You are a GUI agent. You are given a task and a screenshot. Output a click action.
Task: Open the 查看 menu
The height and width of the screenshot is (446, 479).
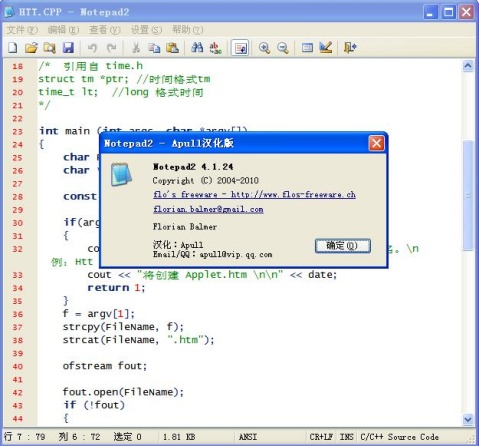tap(105, 30)
